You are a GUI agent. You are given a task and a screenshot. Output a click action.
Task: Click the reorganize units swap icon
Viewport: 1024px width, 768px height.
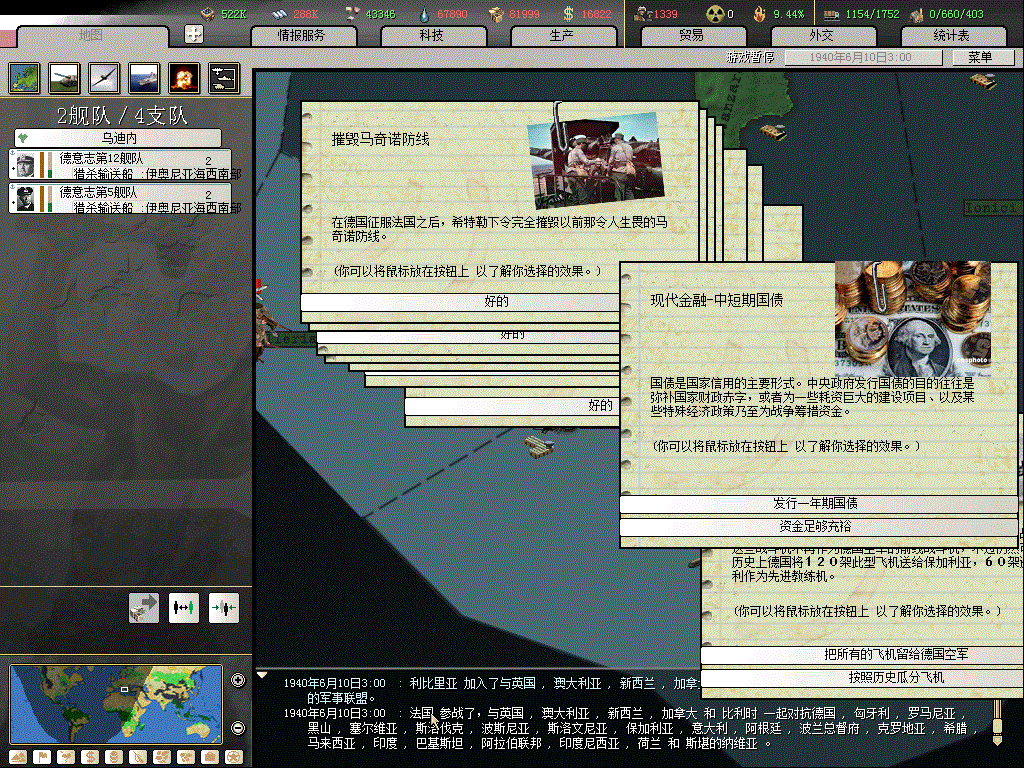183,607
